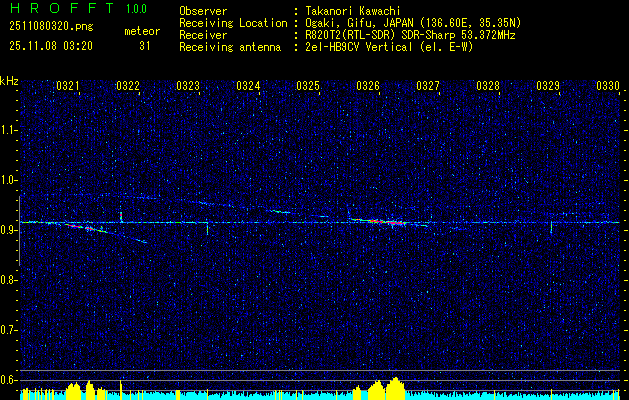The width and height of the screenshot is (629, 400).
Task: Click the HROFFT title text
Action: (62, 8)
